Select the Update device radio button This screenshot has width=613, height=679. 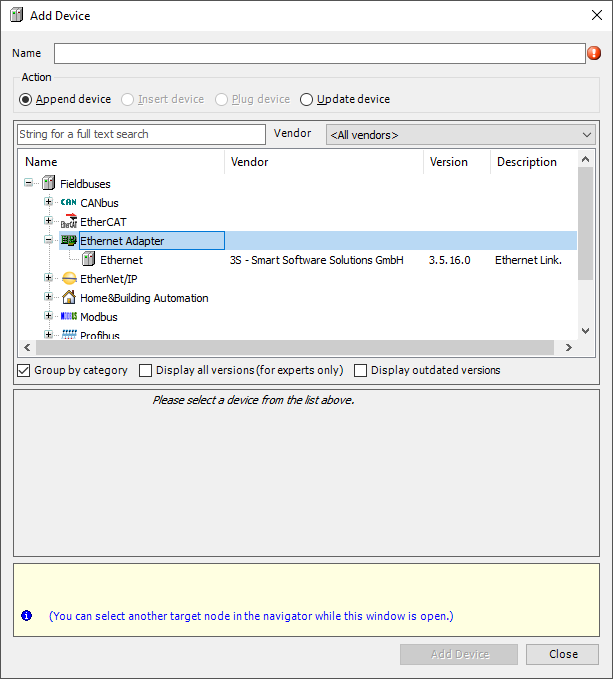click(x=307, y=100)
